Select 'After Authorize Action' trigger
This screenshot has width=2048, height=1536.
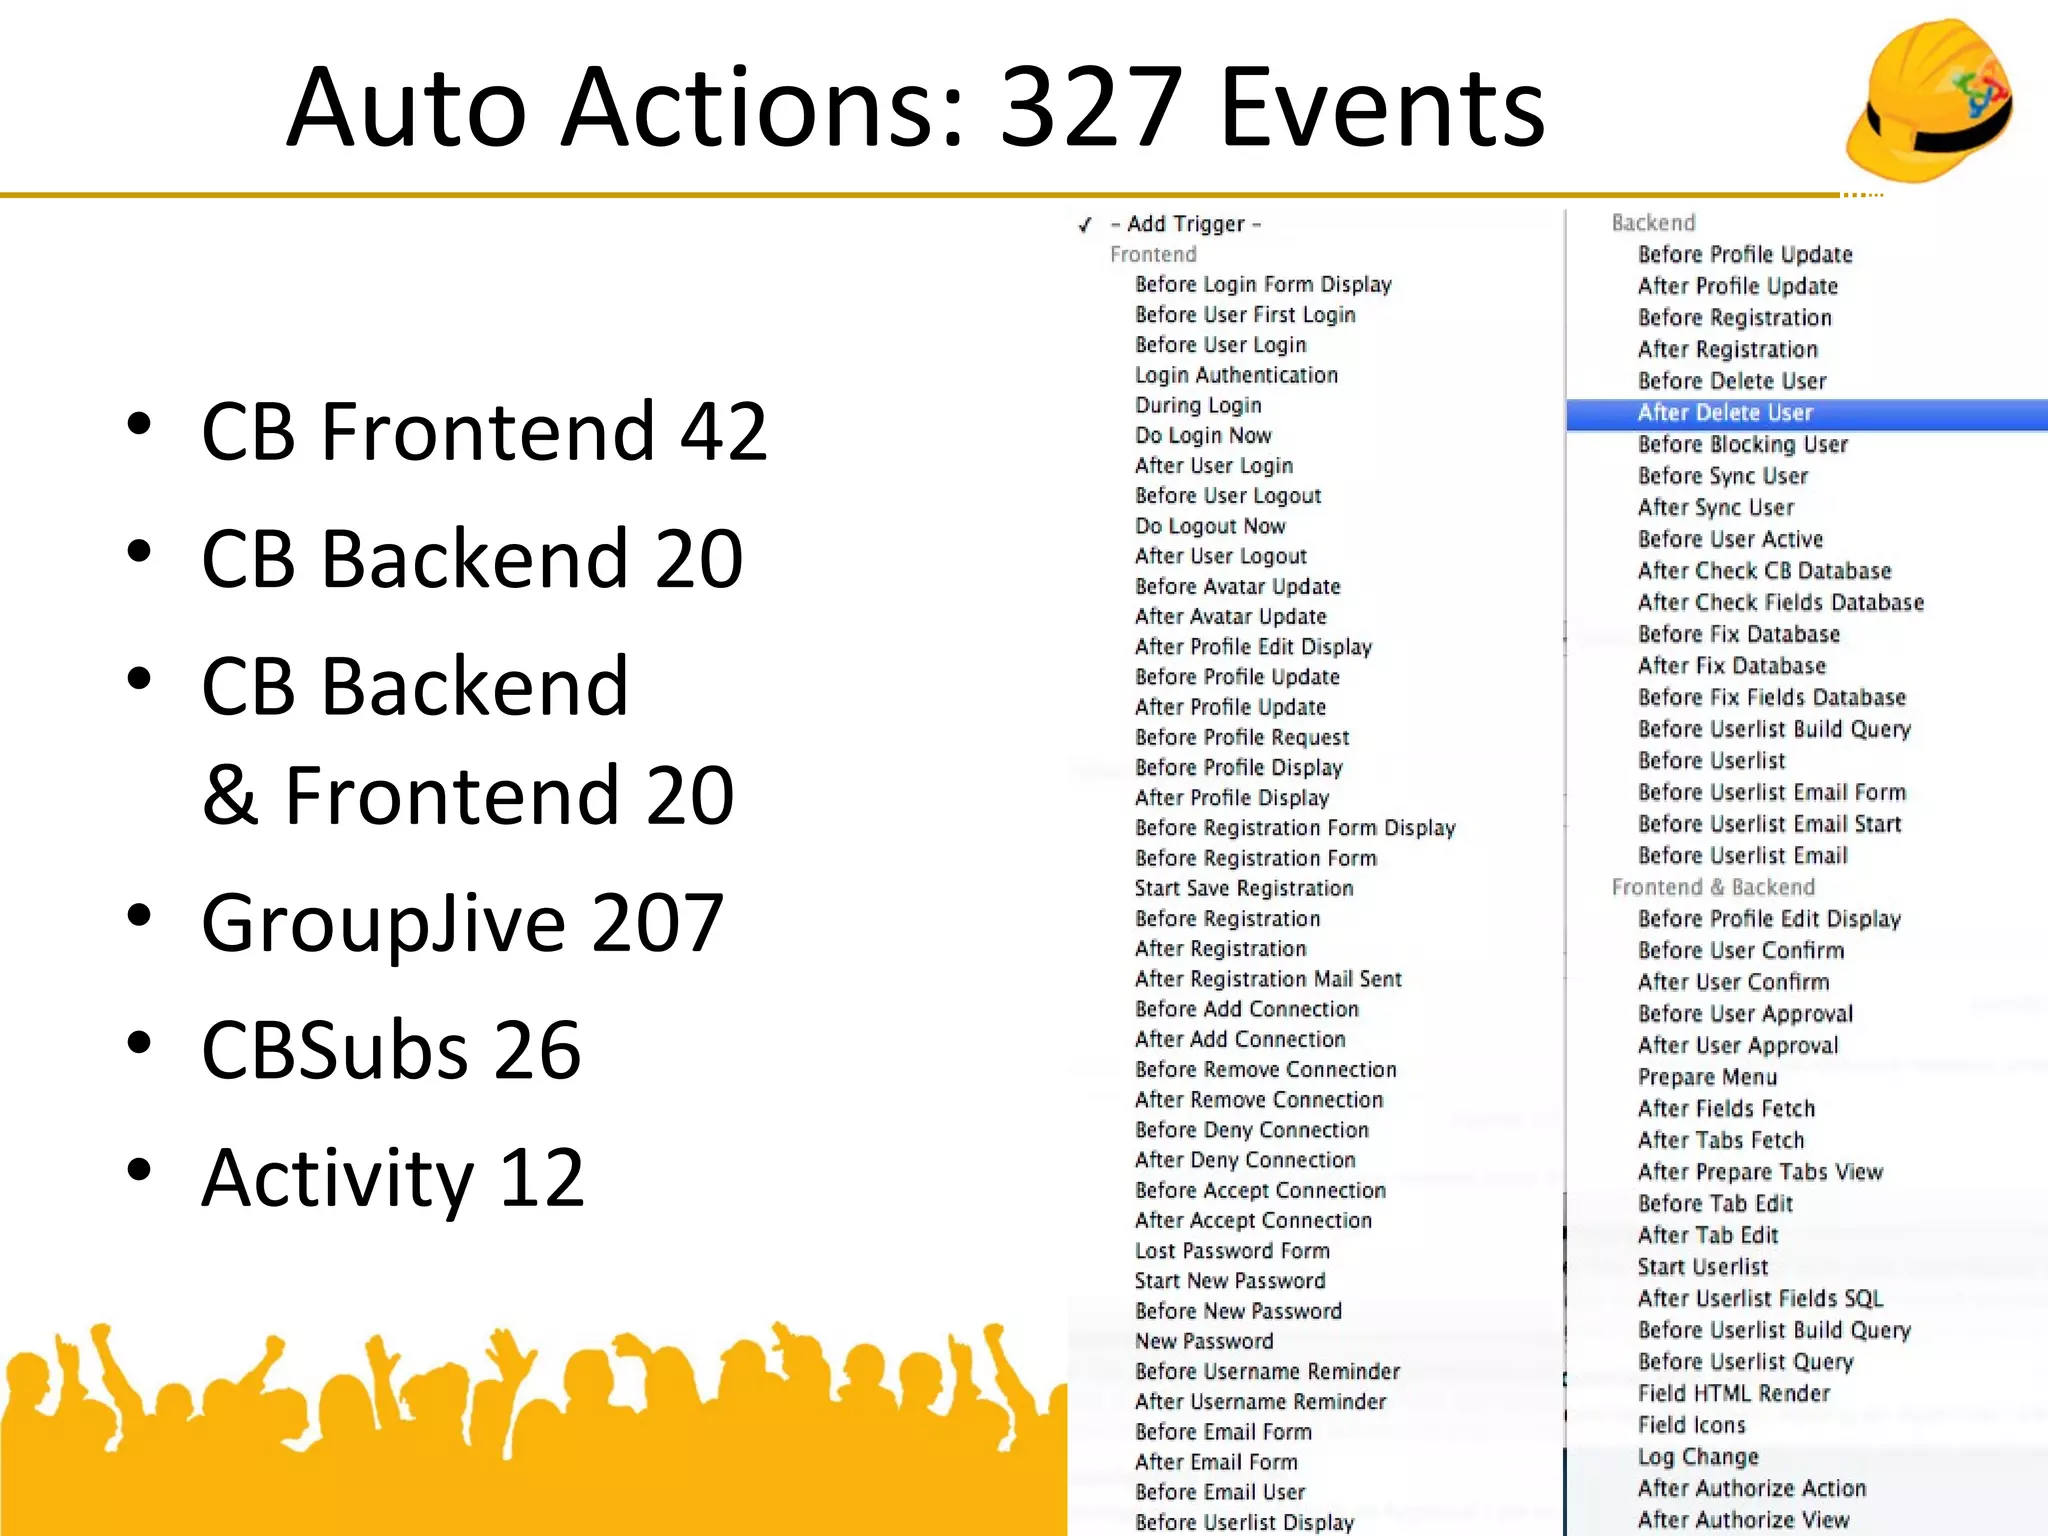pyautogui.click(x=1752, y=1489)
